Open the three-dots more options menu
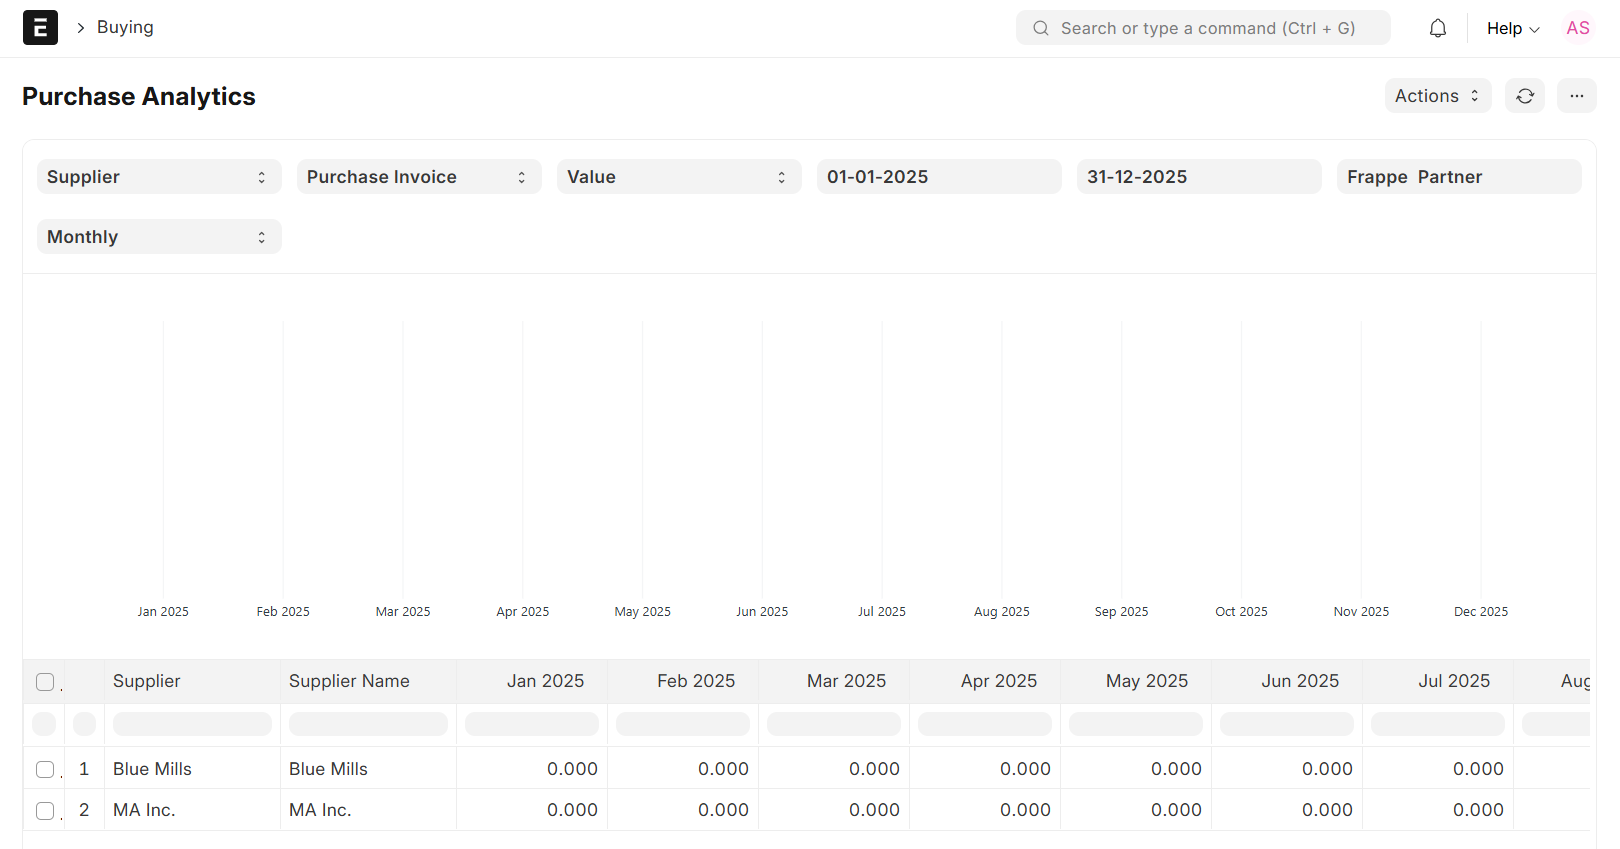The width and height of the screenshot is (1620, 849). pyautogui.click(x=1577, y=96)
